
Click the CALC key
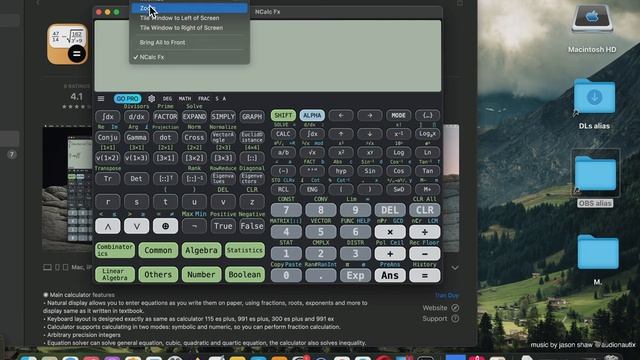click(283, 134)
